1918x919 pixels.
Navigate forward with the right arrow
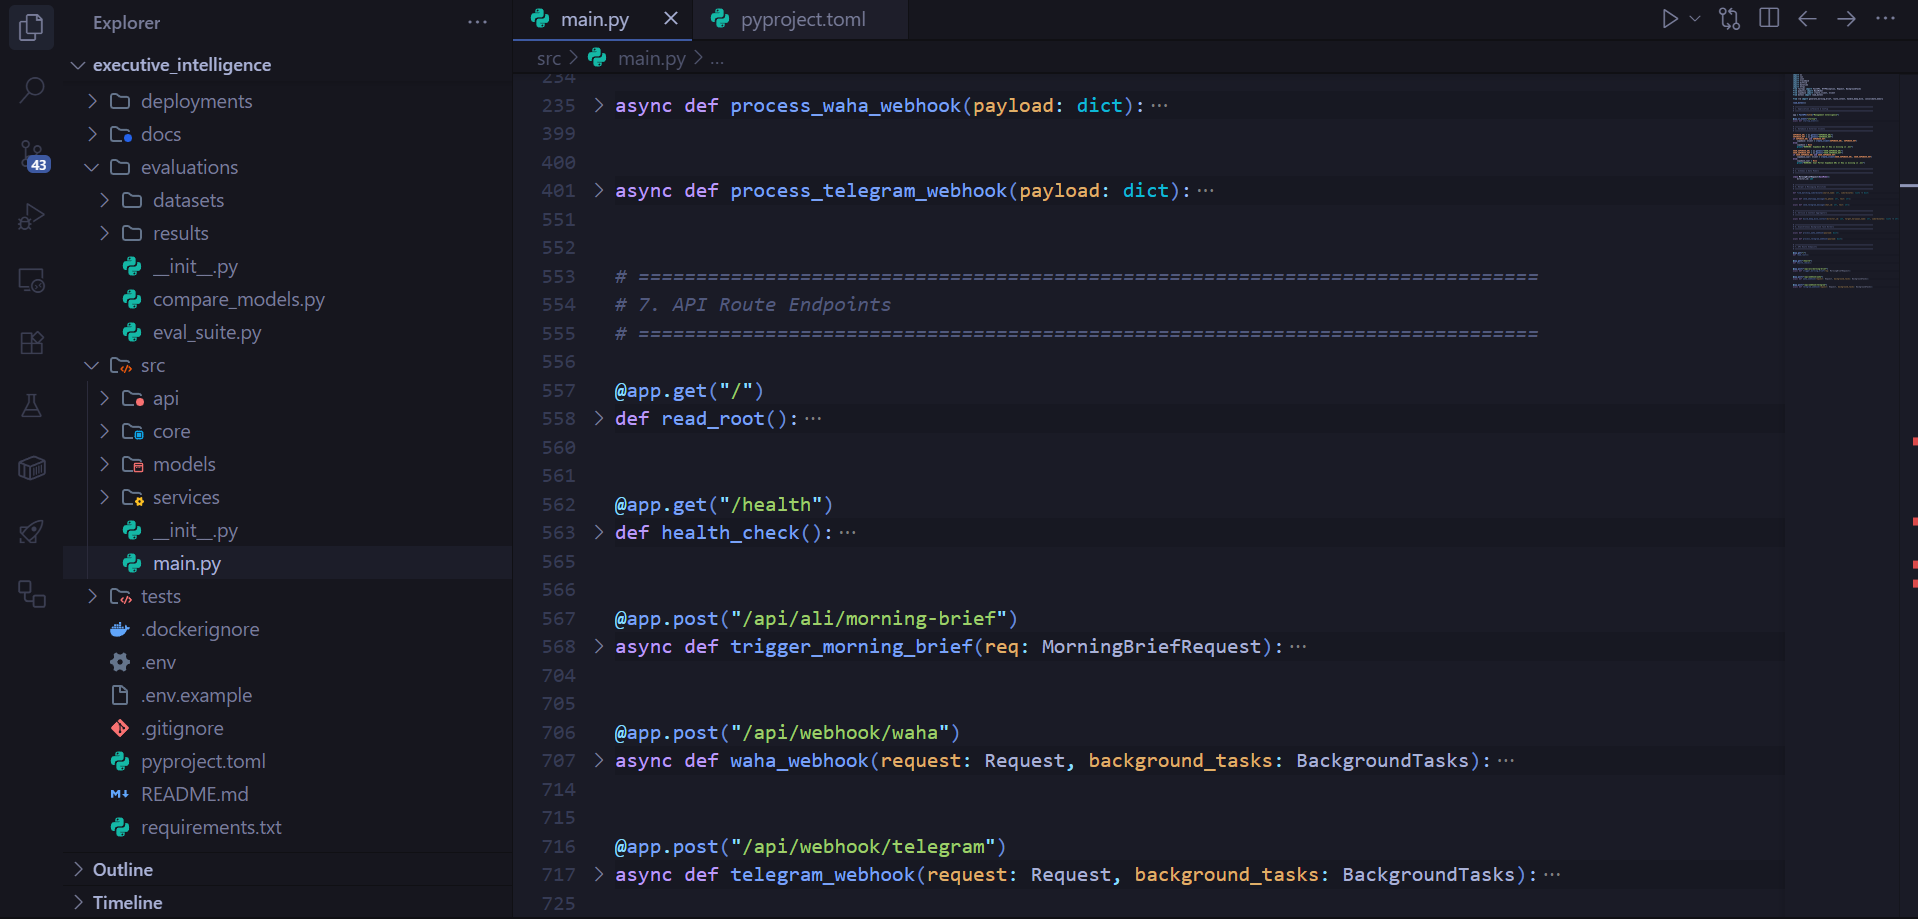coord(1846,19)
